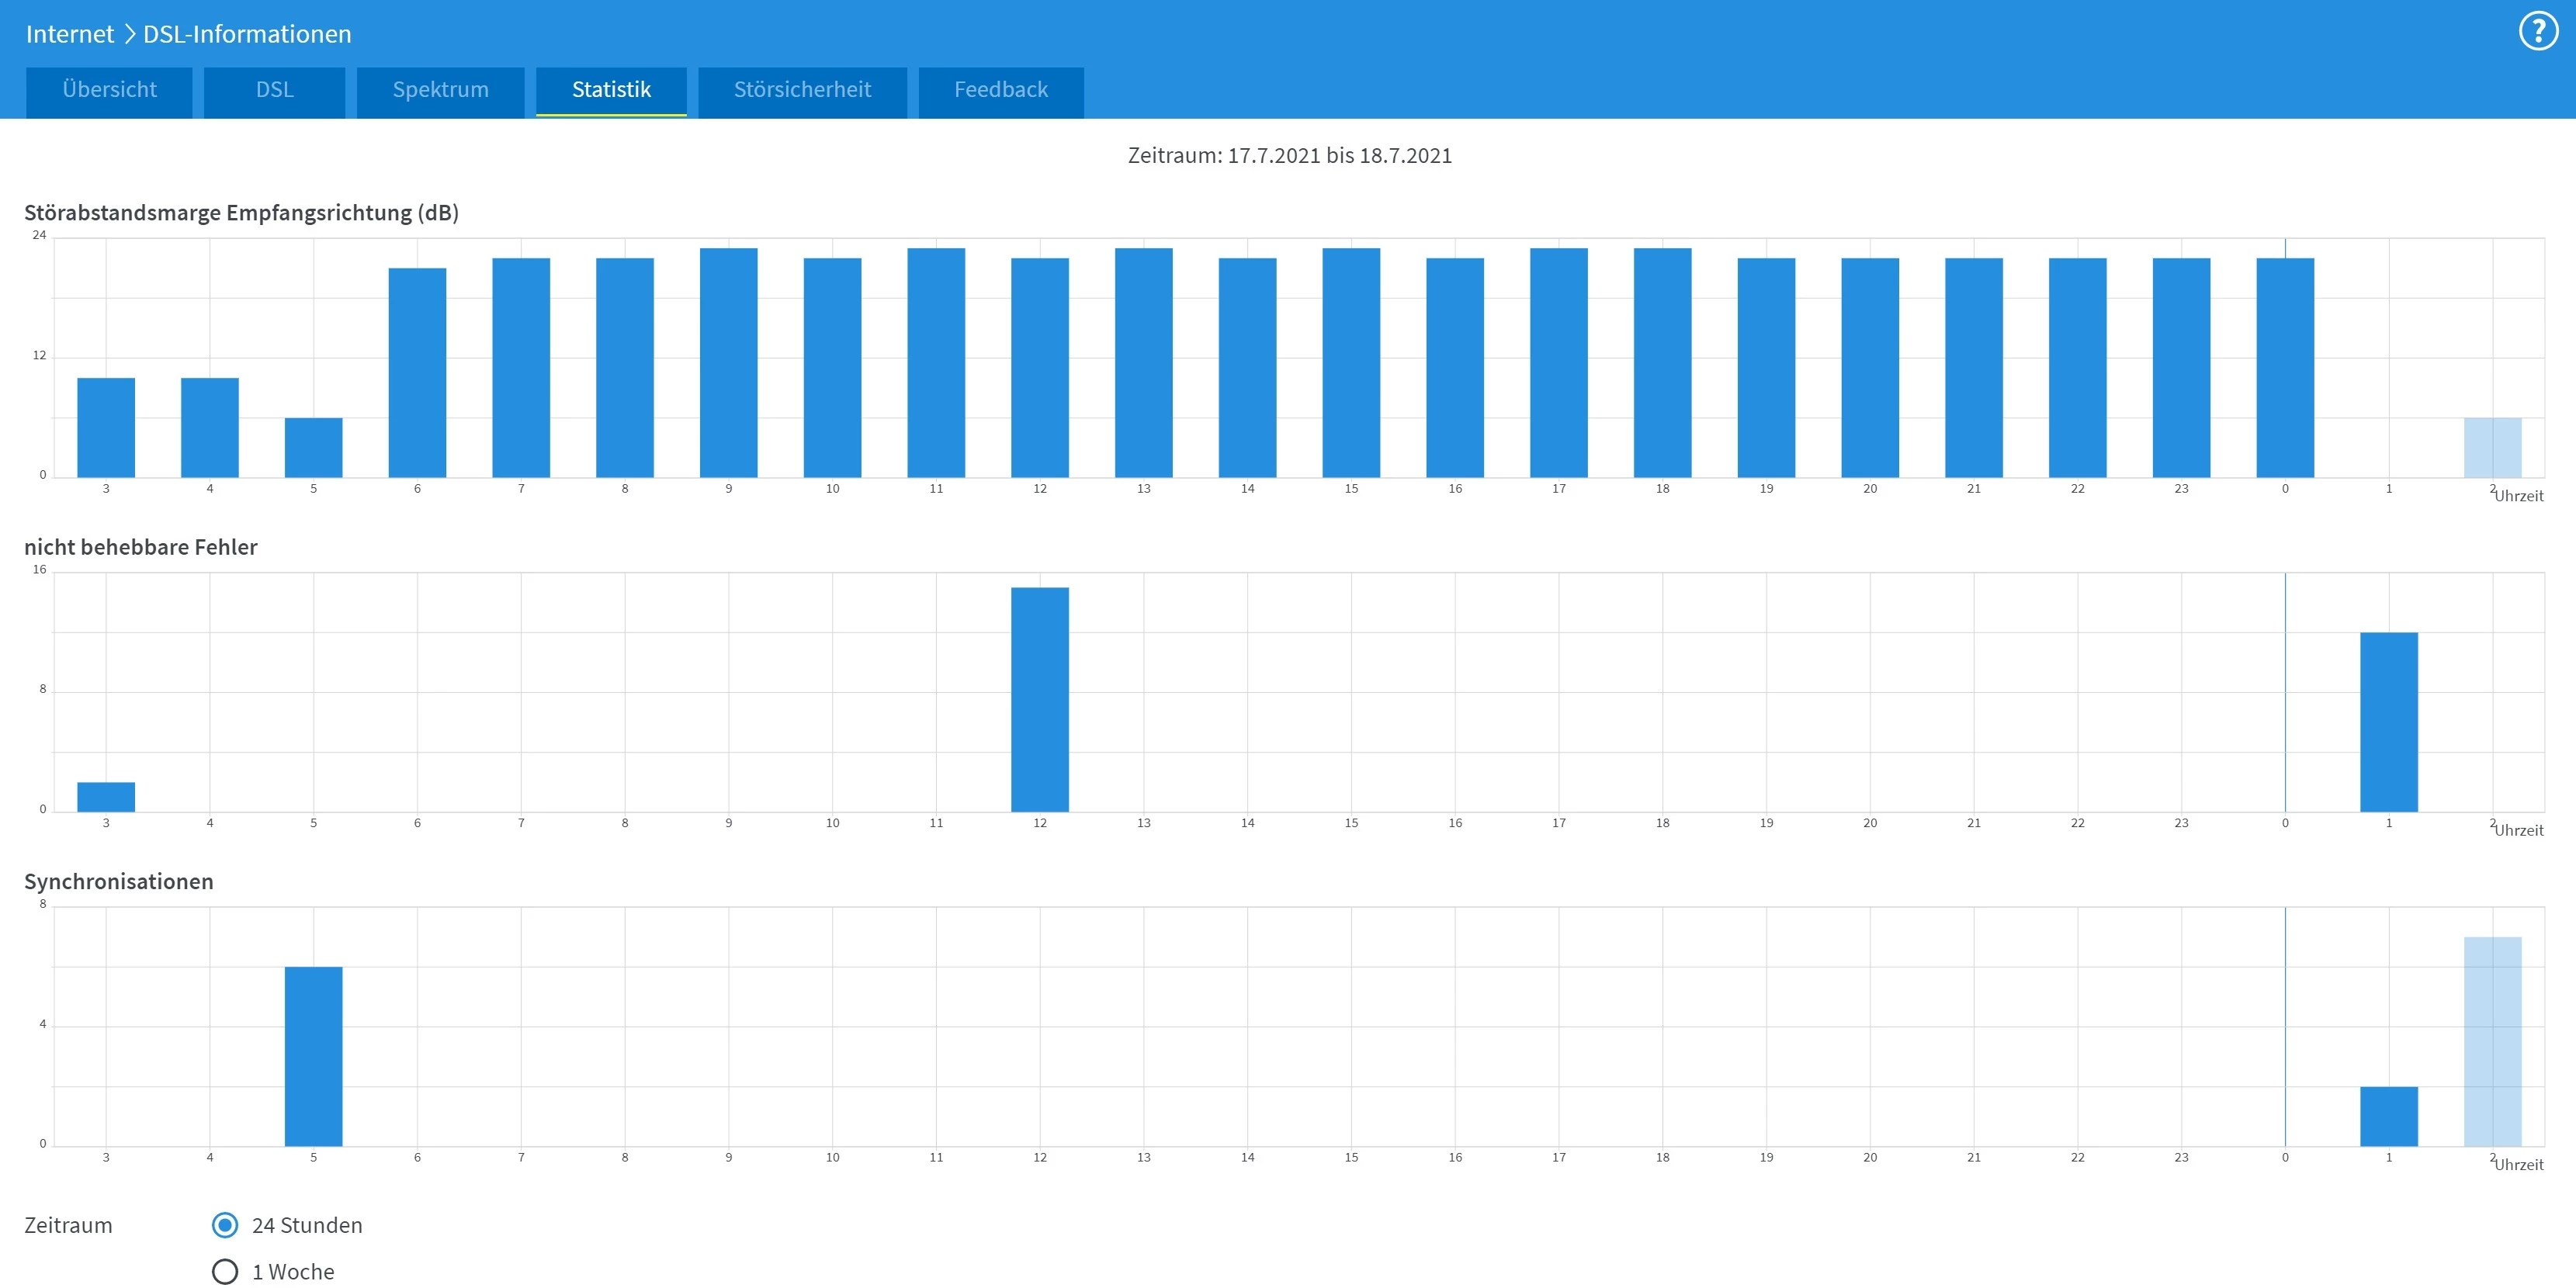
Task: Open the Spektrum tab
Action: tap(440, 90)
